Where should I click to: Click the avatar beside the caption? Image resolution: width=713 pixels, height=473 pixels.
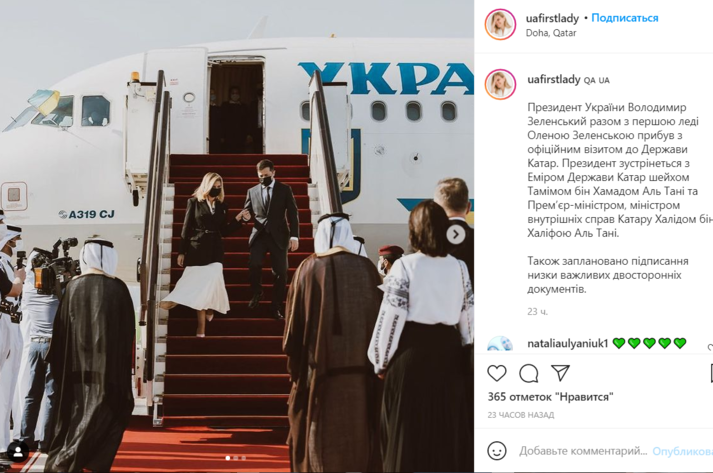[500, 85]
